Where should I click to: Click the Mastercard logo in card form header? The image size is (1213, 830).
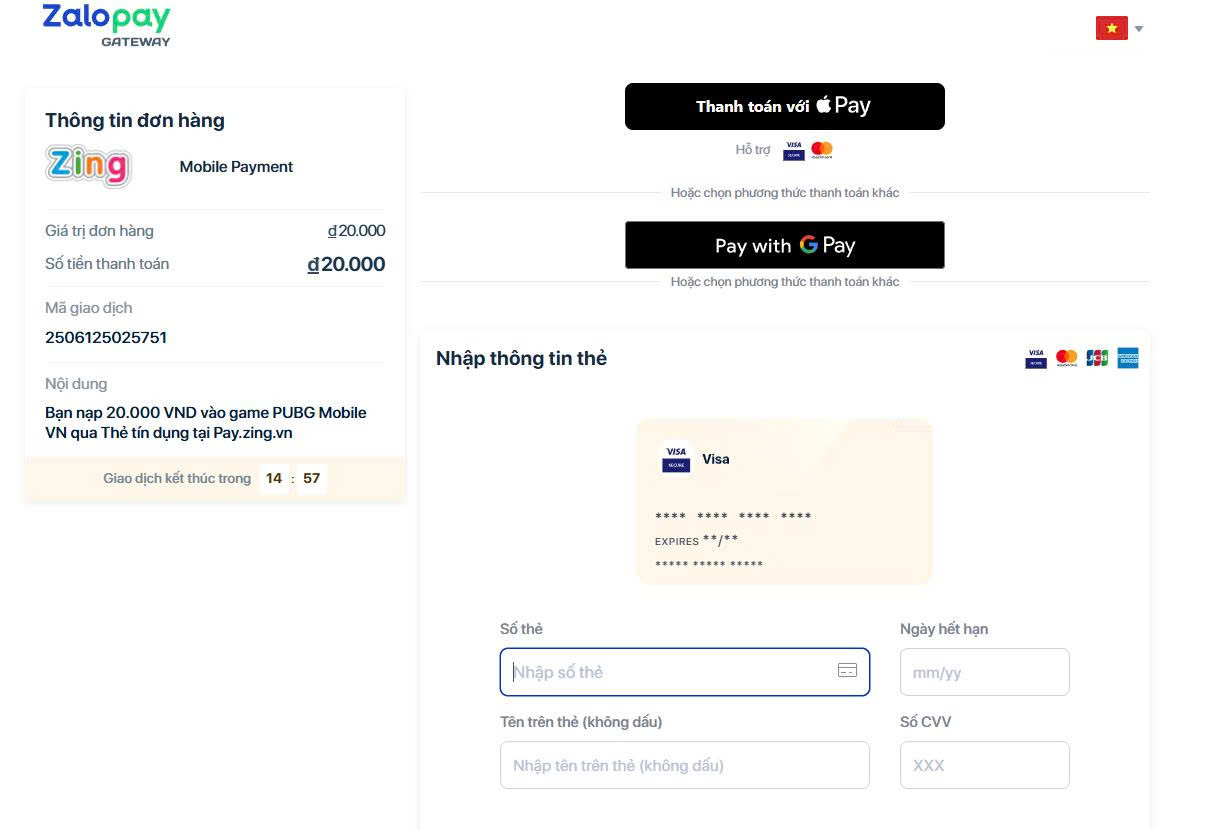(x=1067, y=358)
